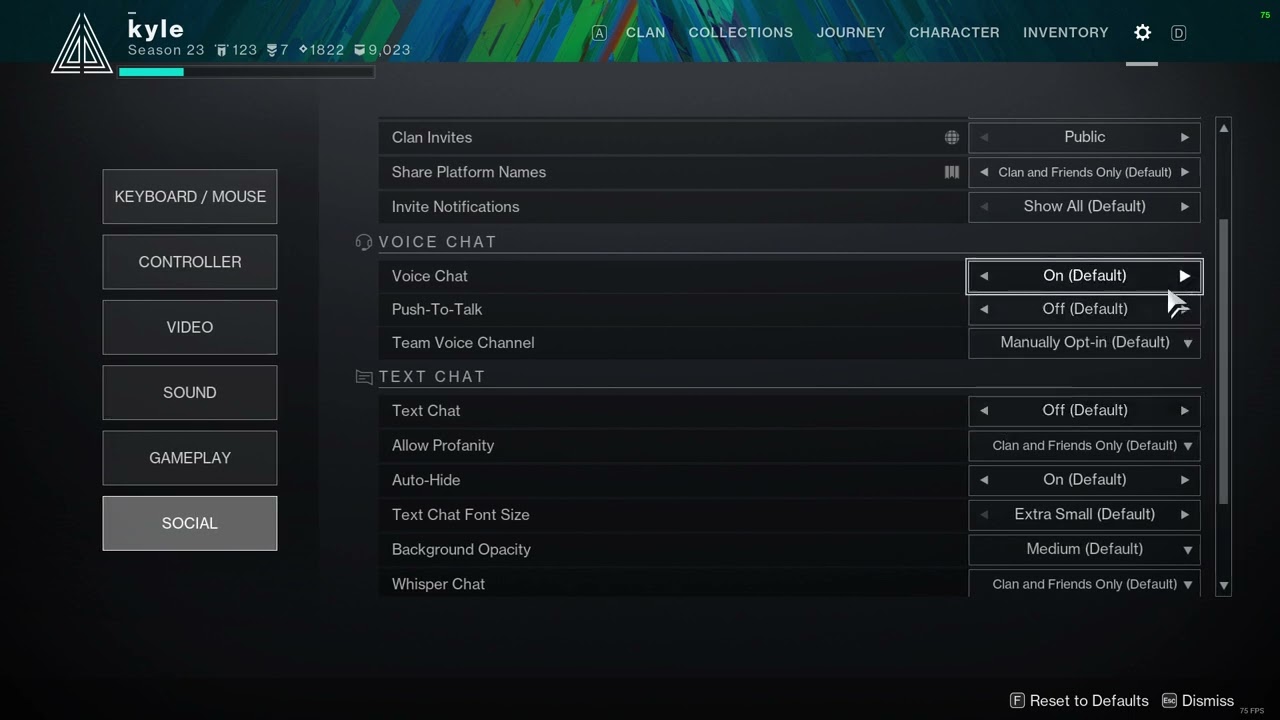
Task: Click left arrow on Push-To-Talk setting
Action: [984, 309]
